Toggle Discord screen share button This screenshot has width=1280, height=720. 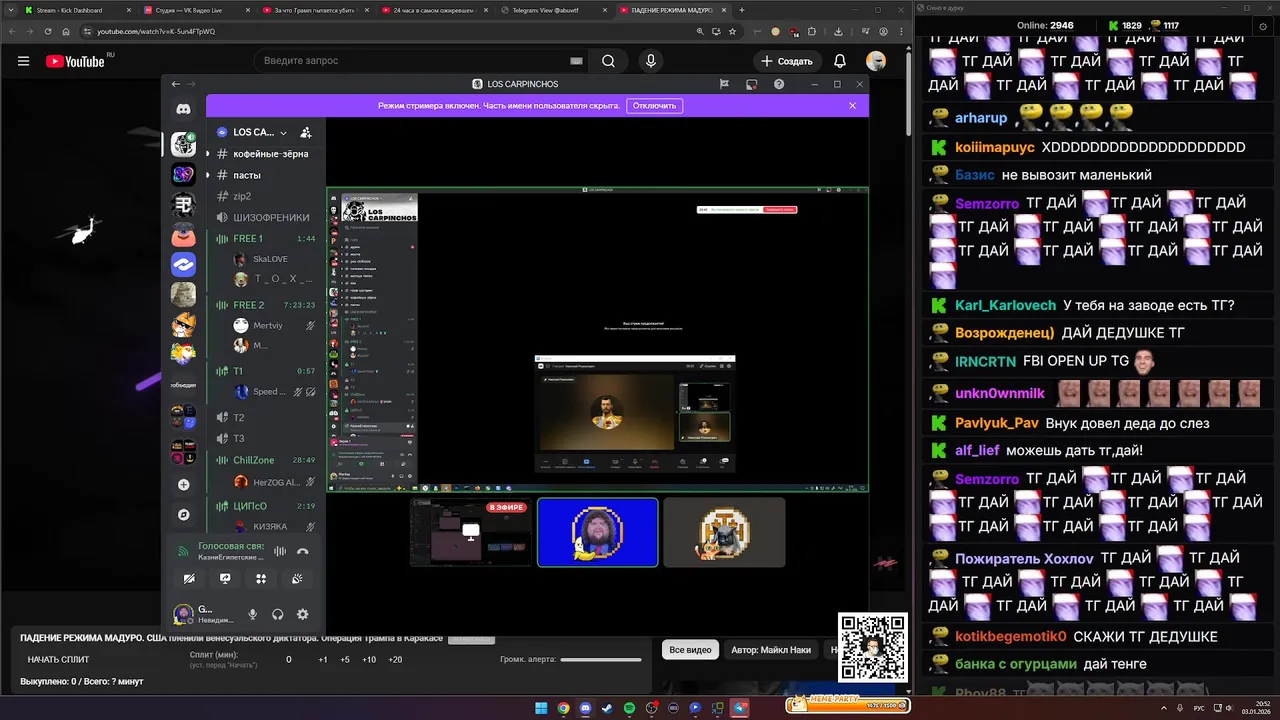click(x=225, y=579)
